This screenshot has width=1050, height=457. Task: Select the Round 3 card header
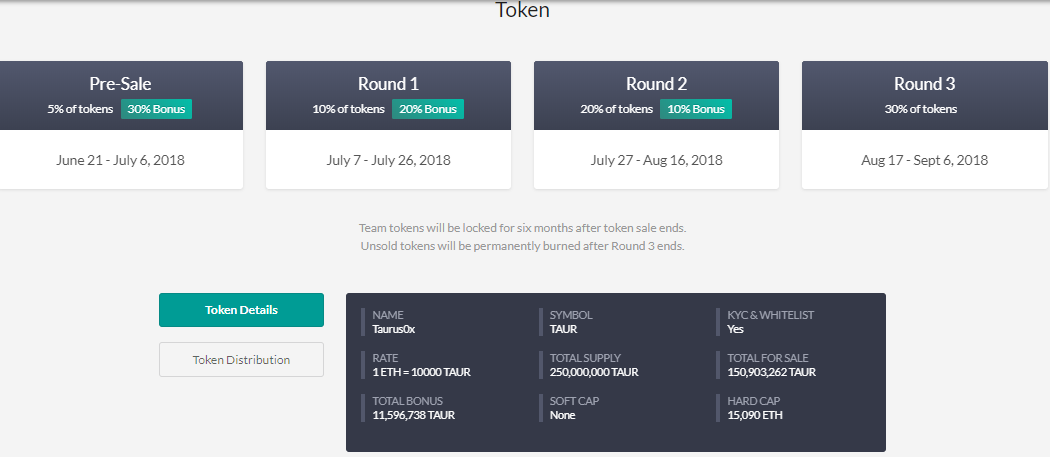[924, 85]
